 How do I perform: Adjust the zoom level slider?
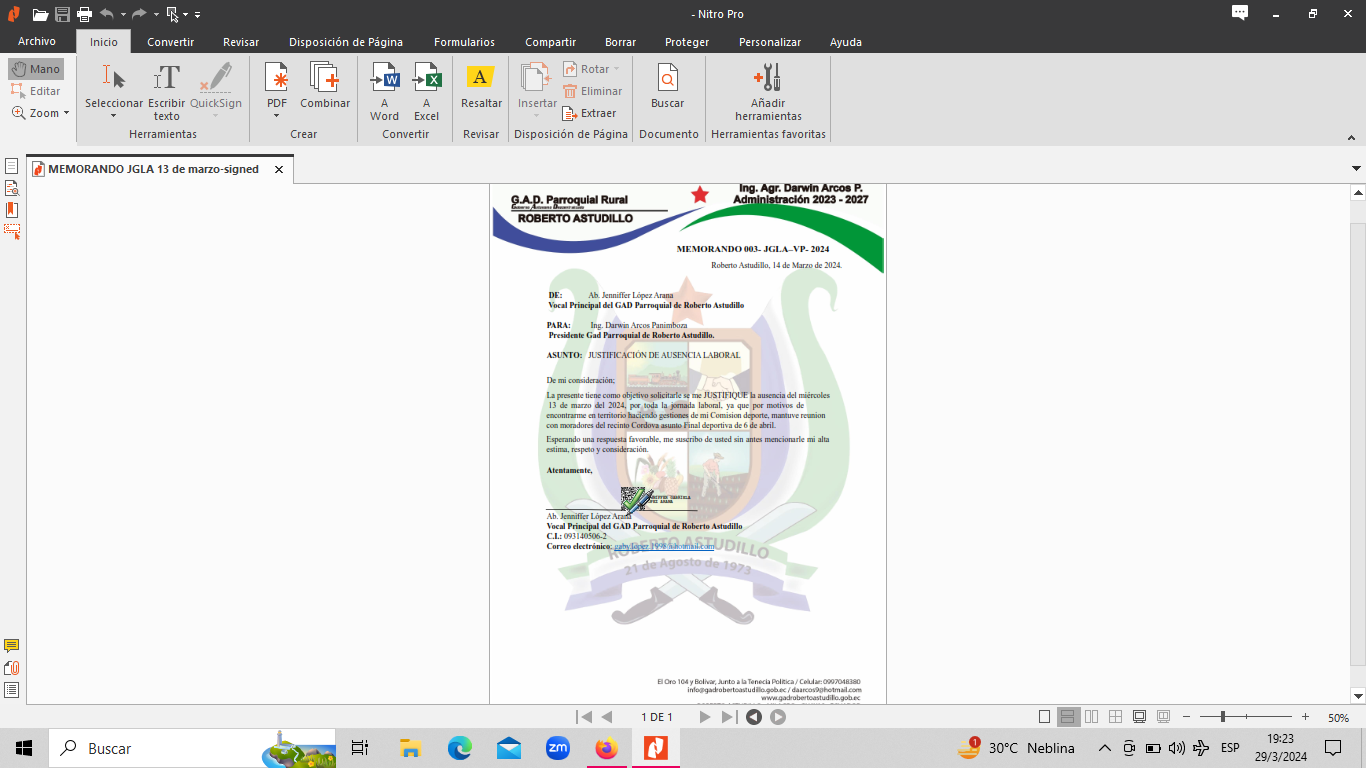tap(1223, 717)
